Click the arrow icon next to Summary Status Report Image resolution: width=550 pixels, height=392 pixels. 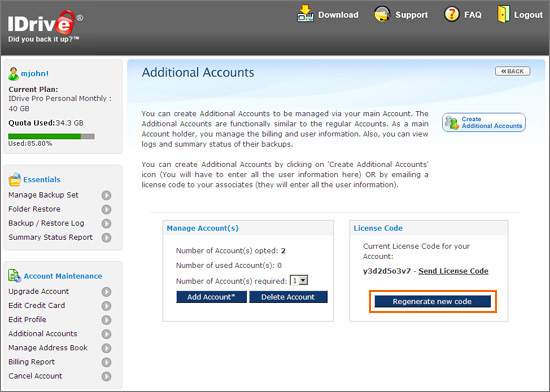106,237
